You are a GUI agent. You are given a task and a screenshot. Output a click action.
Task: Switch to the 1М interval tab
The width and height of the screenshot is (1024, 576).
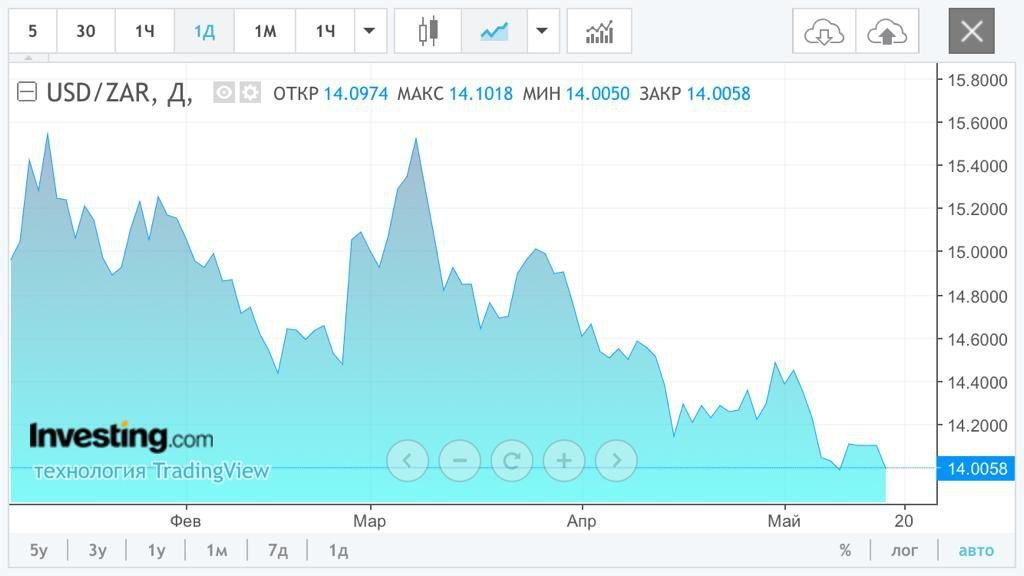(x=265, y=31)
